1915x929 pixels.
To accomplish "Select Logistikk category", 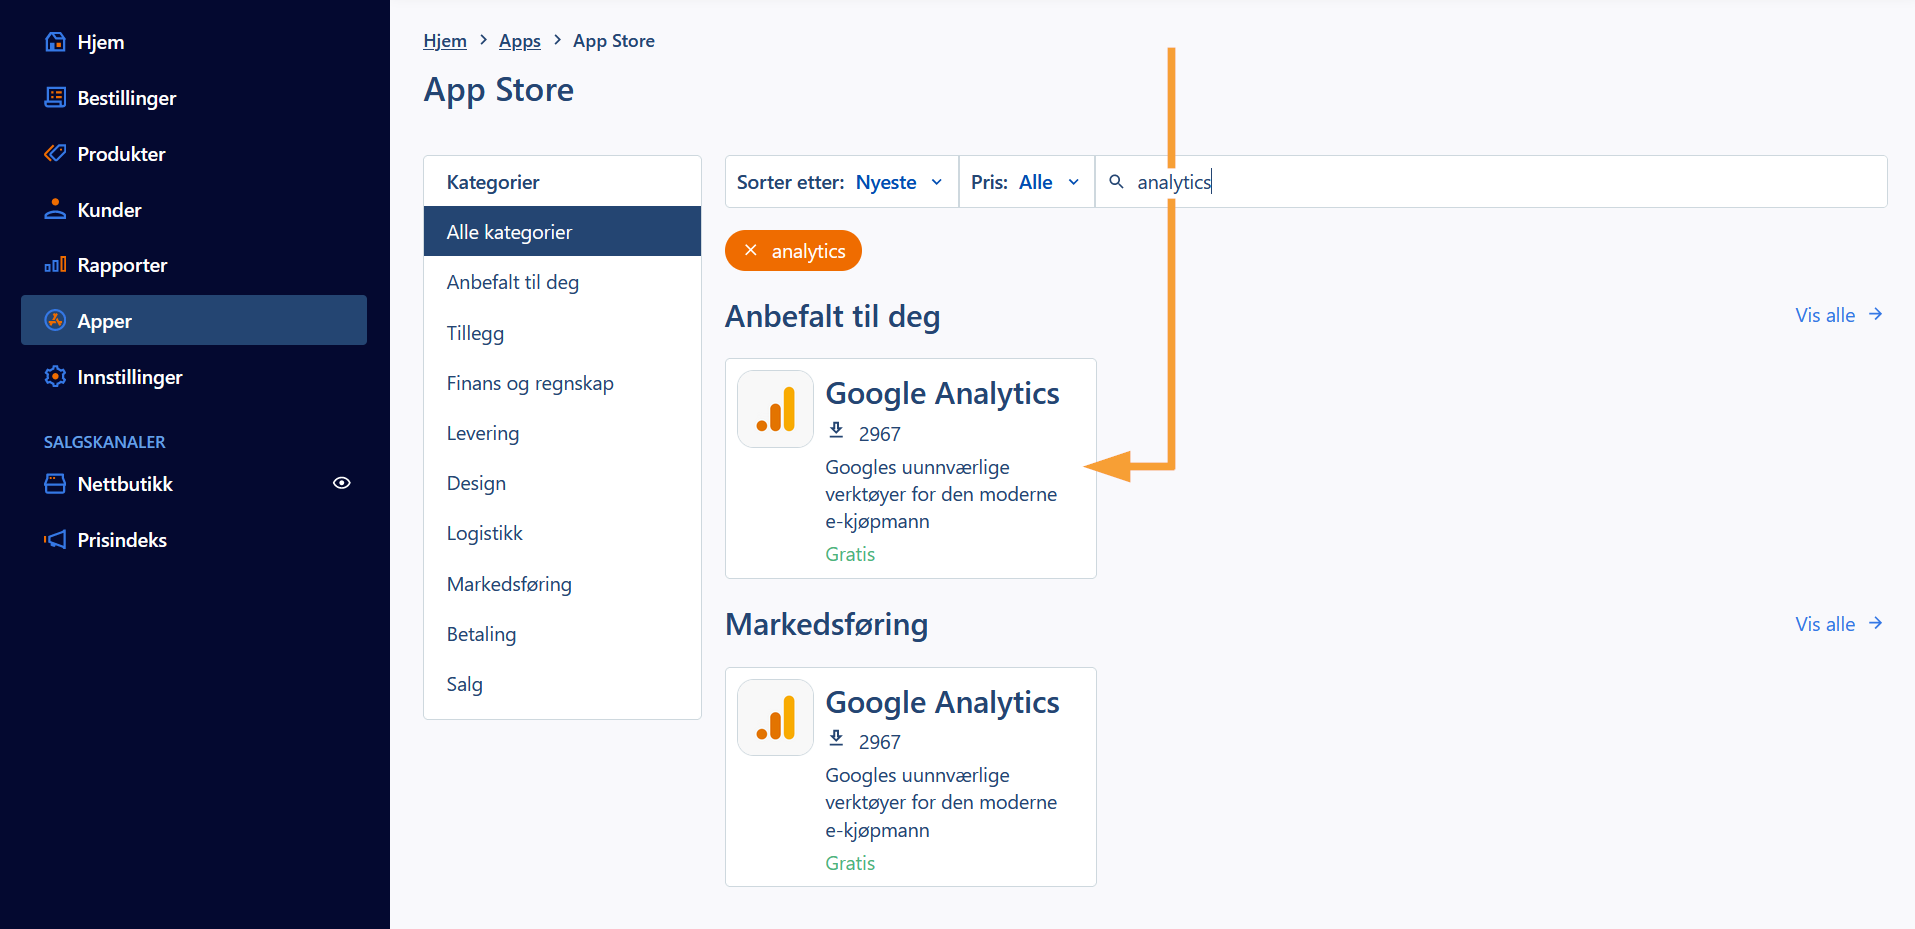I will (562, 533).
